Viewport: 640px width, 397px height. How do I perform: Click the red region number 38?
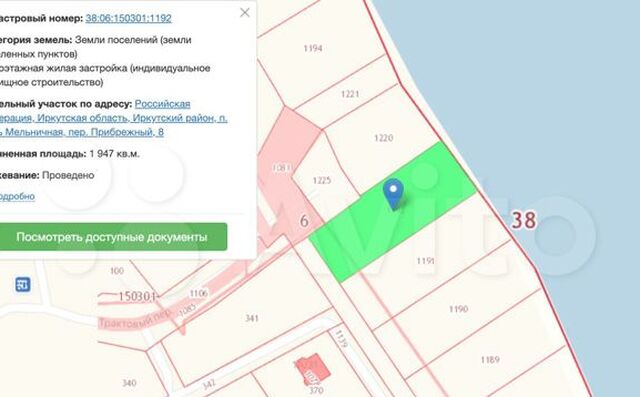point(524,220)
